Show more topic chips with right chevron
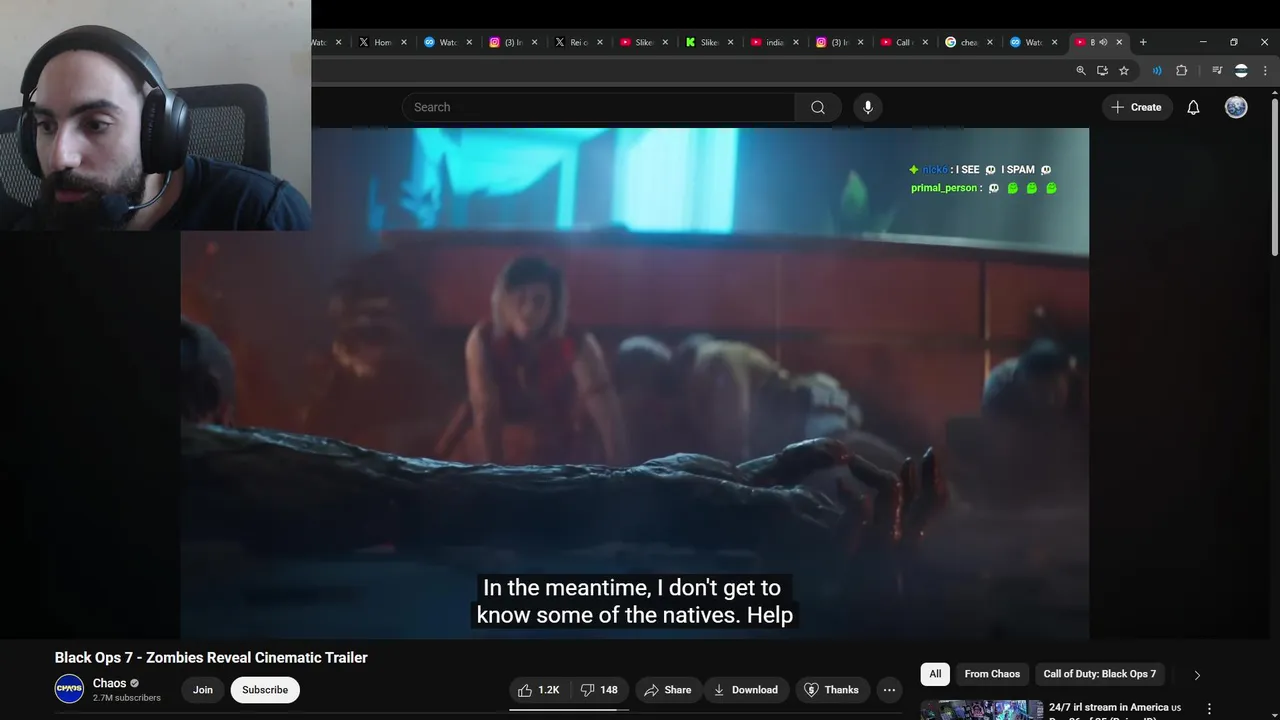Viewport: 1280px width, 720px height. point(1197,675)
